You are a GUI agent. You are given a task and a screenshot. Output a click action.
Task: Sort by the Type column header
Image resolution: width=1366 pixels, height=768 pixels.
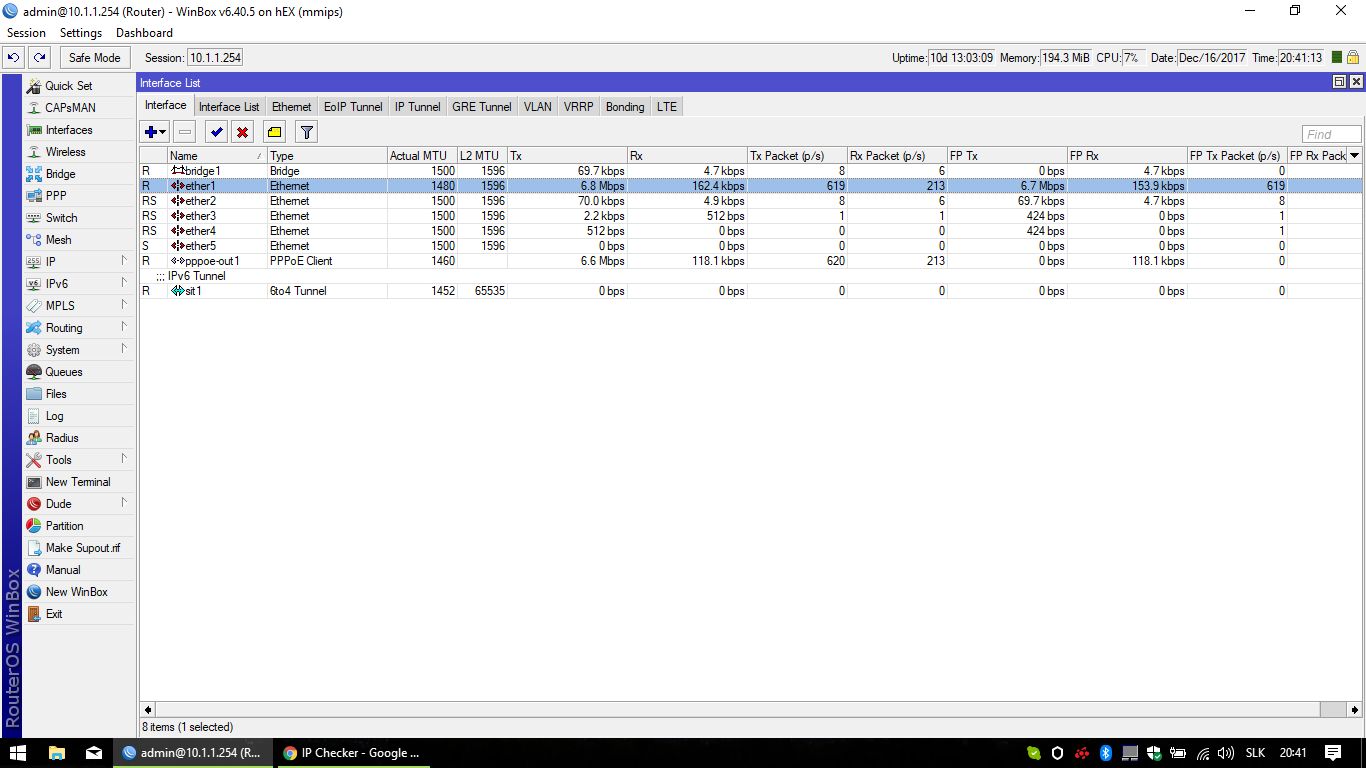pyautogui.click(x=327, y=156)
